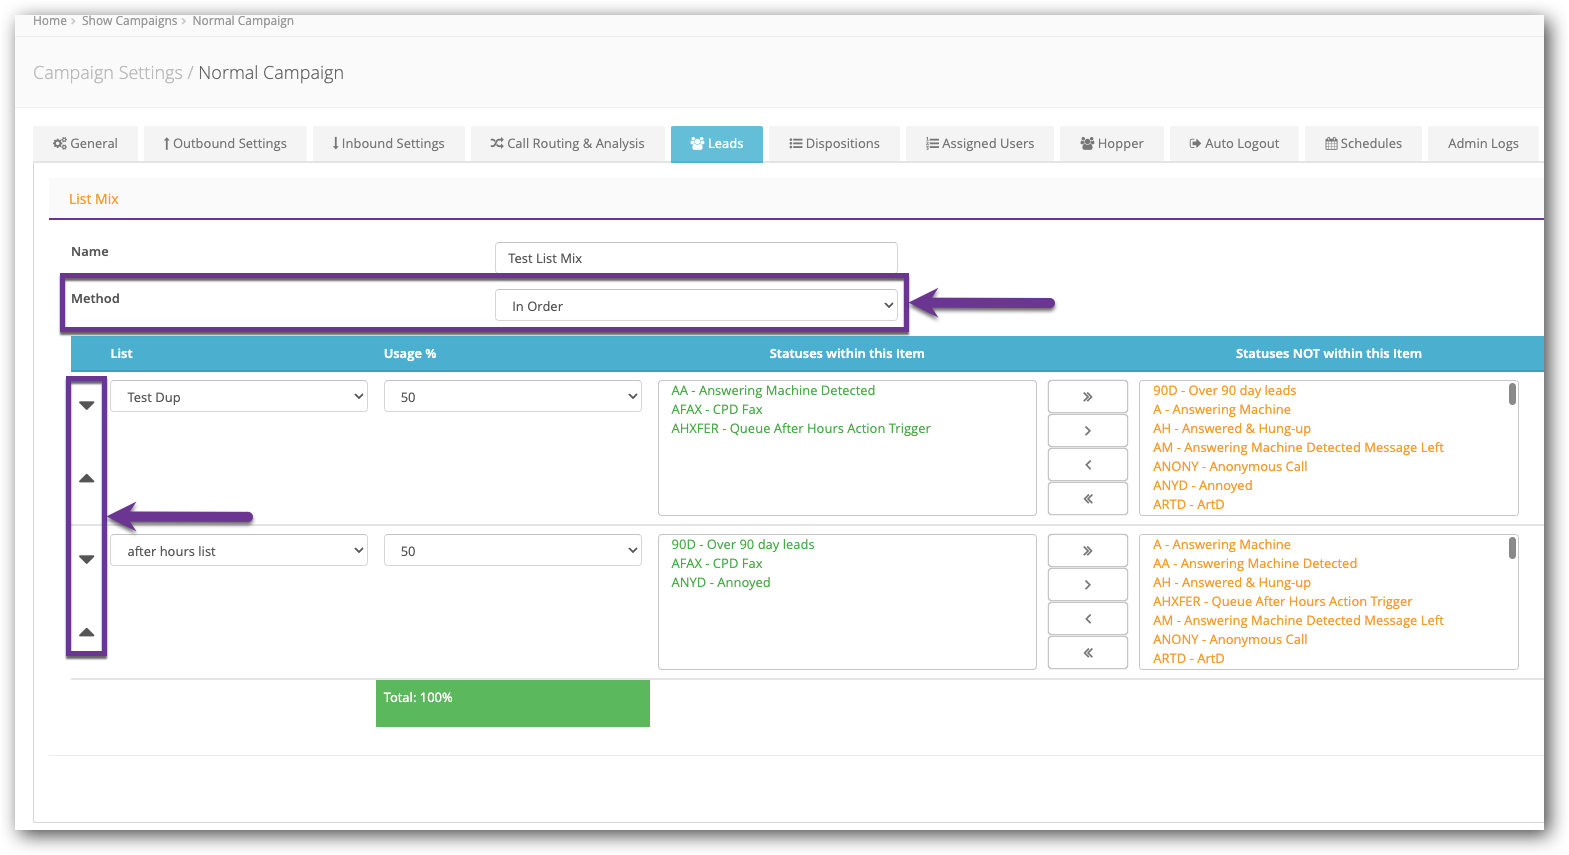
Task: Expand the after hours list selector
Action: click(238, 551)
